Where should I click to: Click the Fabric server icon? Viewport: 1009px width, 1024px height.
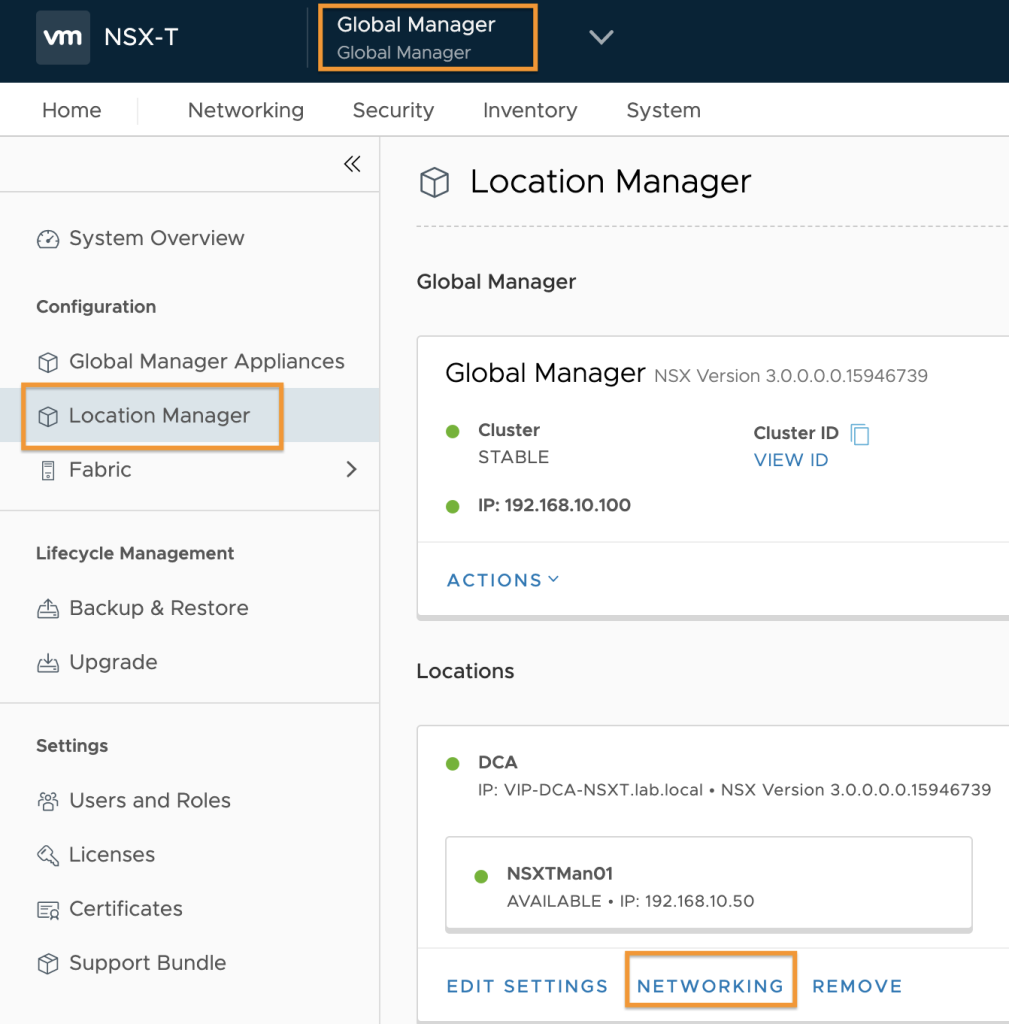click(x=48, y=470)
